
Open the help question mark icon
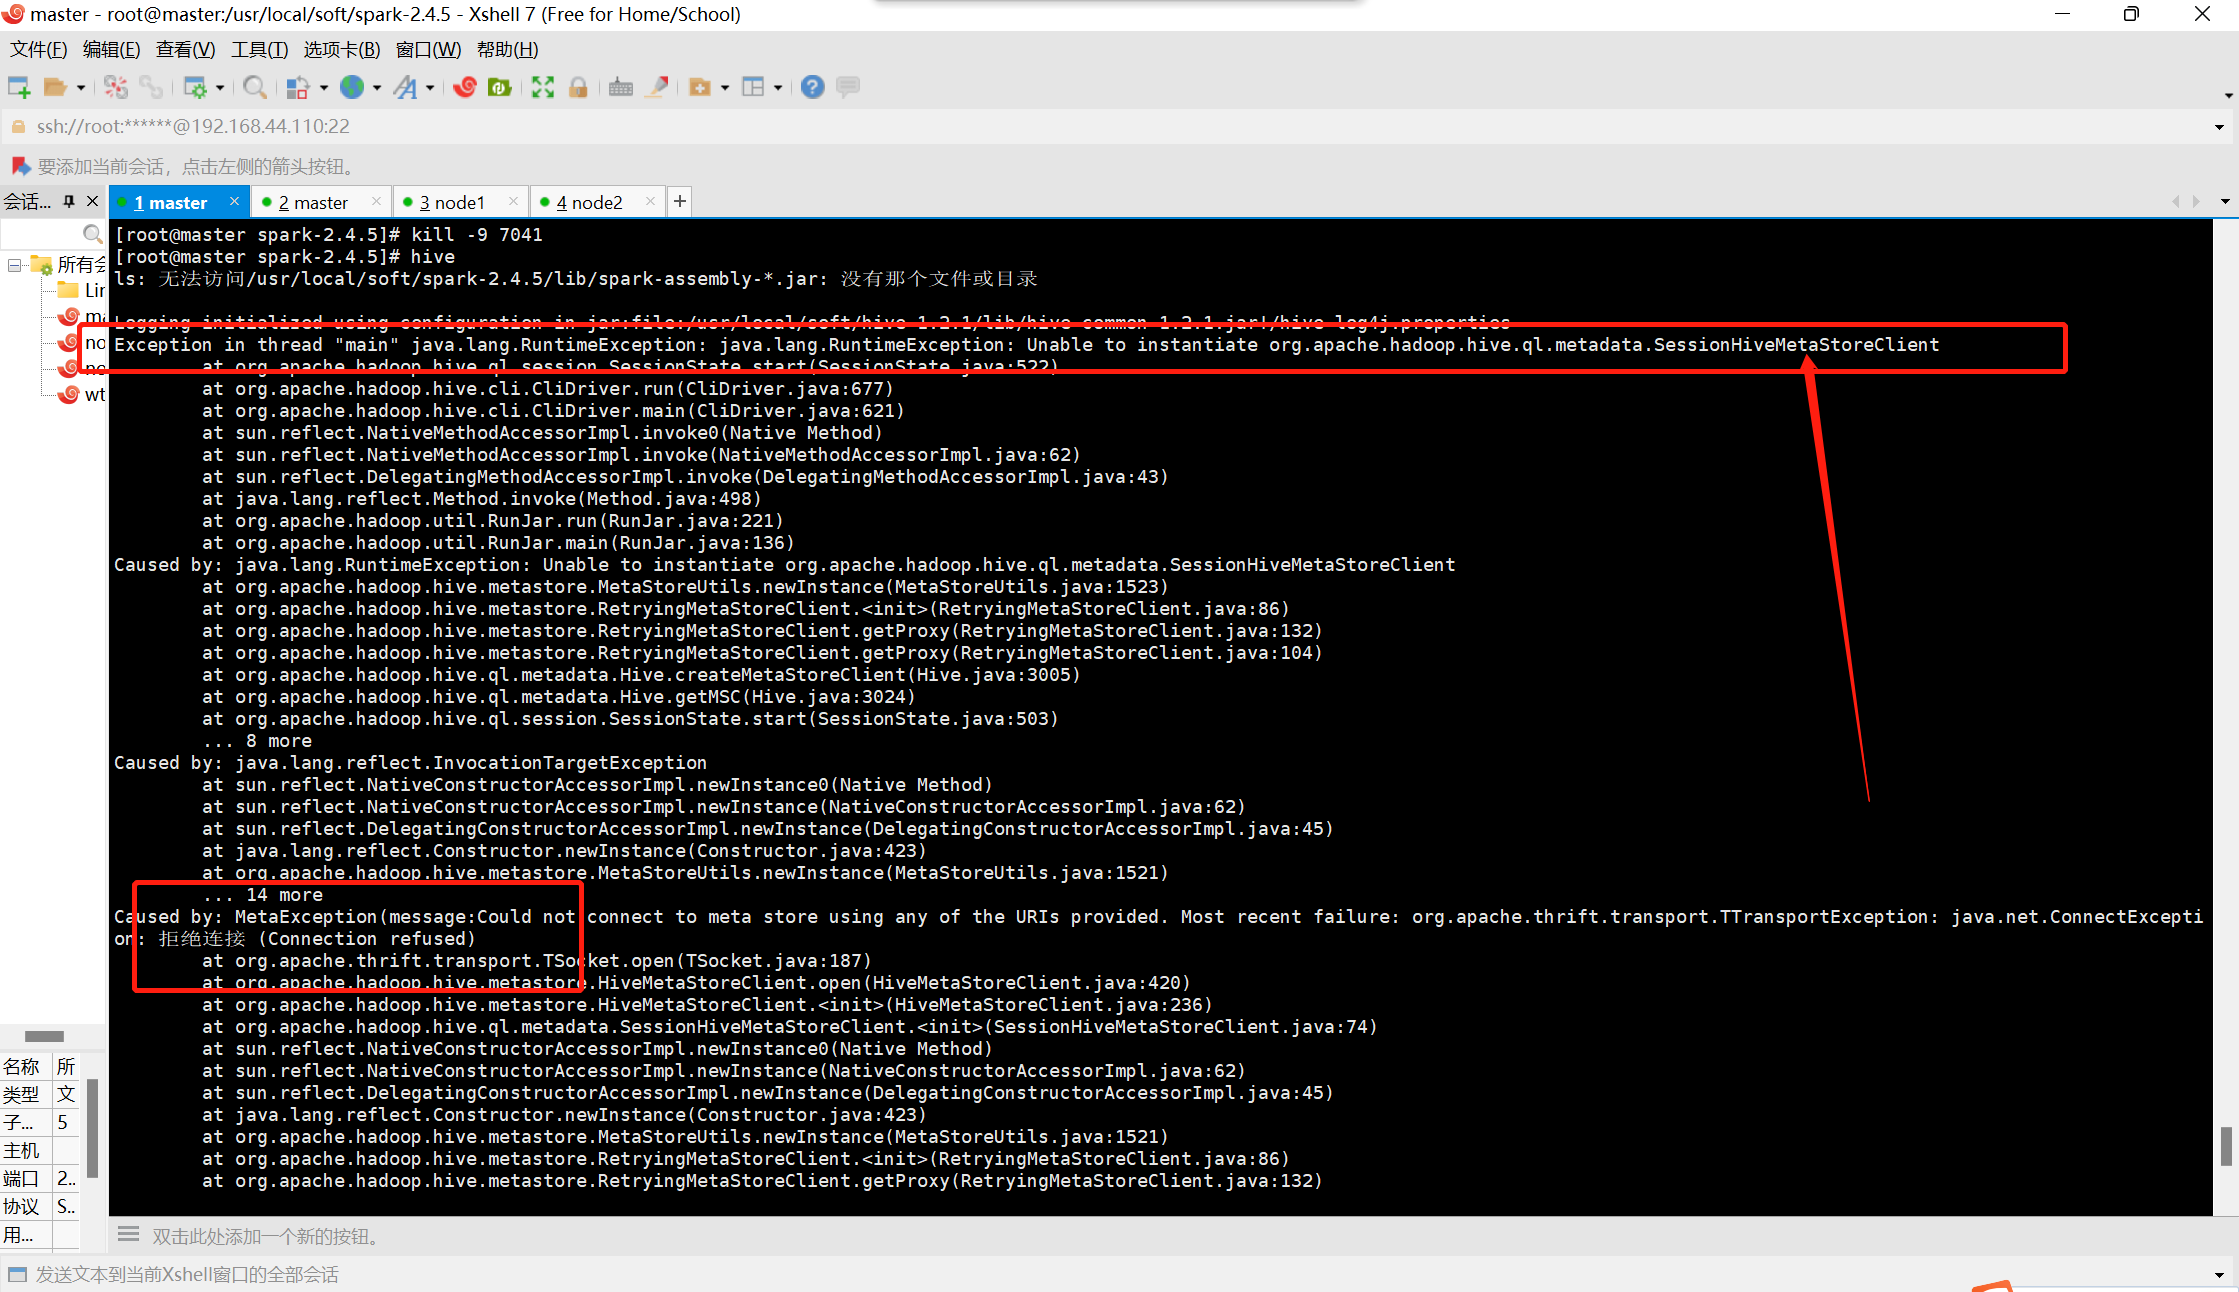(x=812, y=88)
